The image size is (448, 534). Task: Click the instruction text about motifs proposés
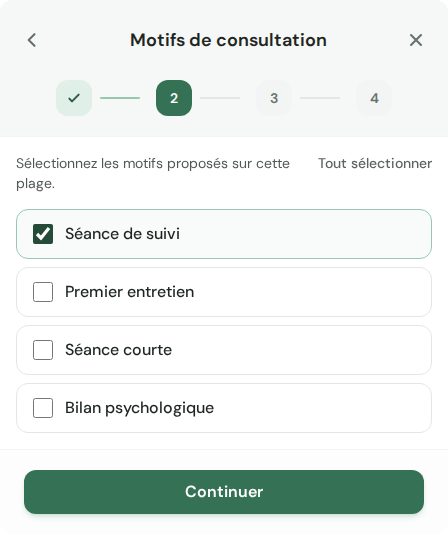click(153, 173)
